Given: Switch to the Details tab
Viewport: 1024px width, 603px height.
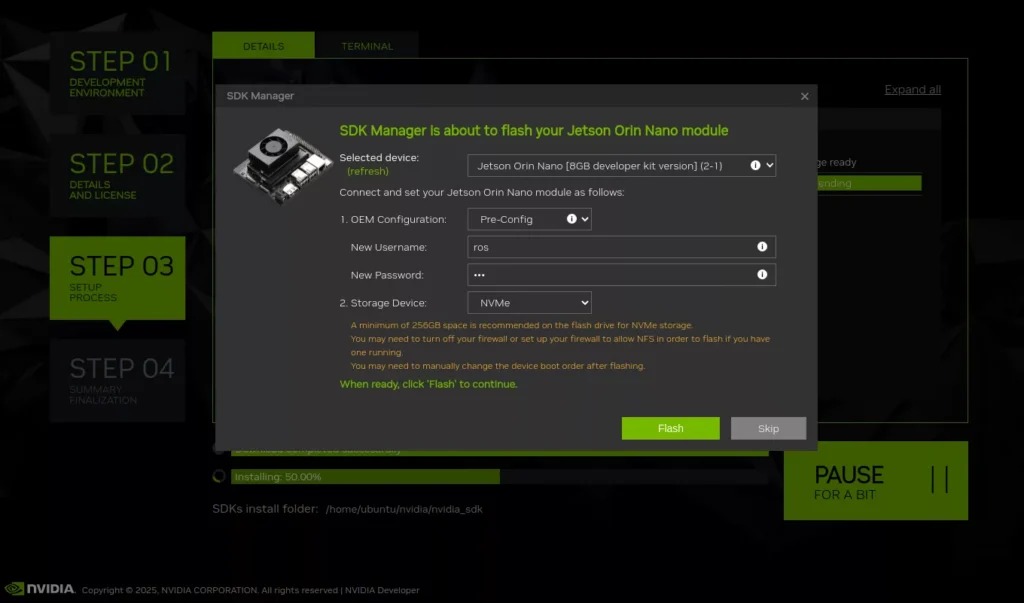Looking at the screenshot, I should pos(263,46).
